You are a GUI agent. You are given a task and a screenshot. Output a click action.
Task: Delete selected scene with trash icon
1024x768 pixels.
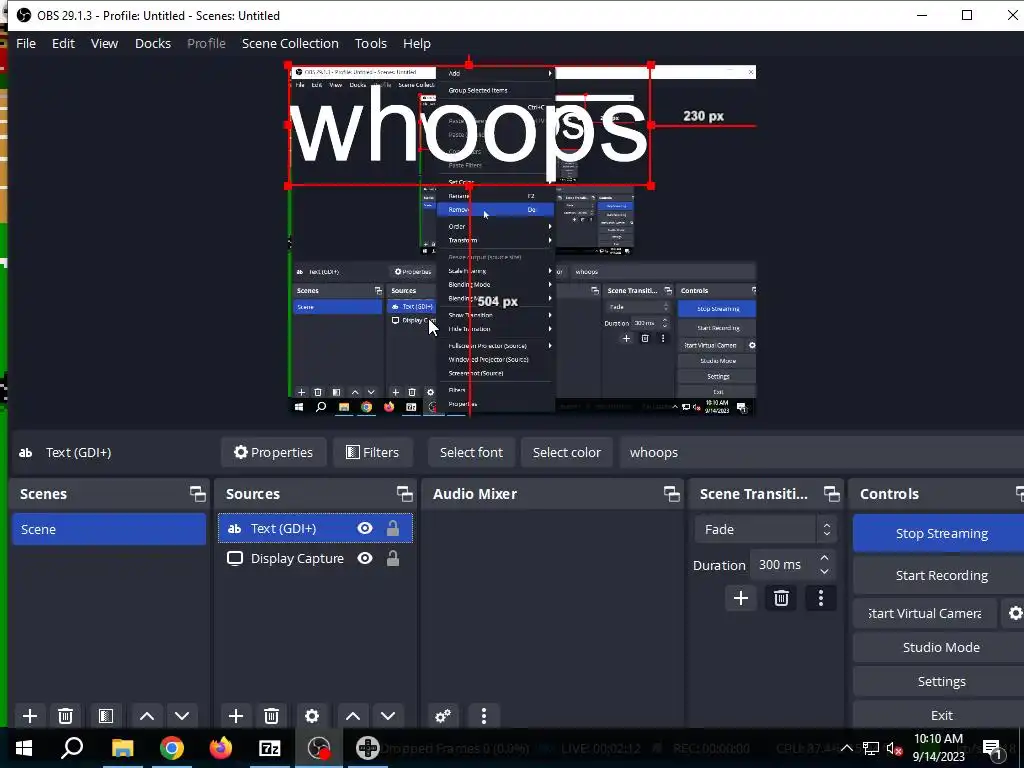(x=65, y=716)
